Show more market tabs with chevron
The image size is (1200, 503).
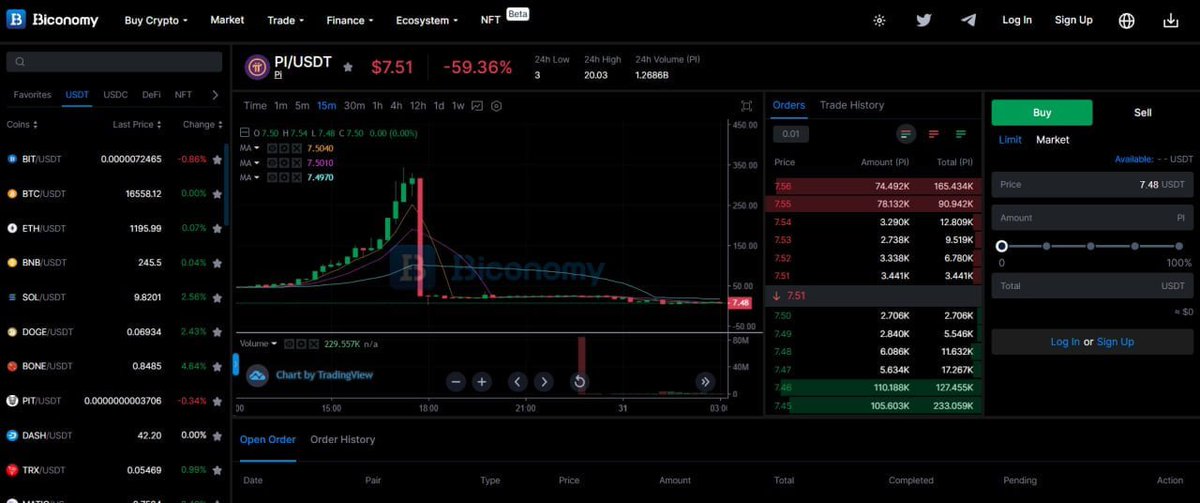pyautogui.click(x=215, y=95)
